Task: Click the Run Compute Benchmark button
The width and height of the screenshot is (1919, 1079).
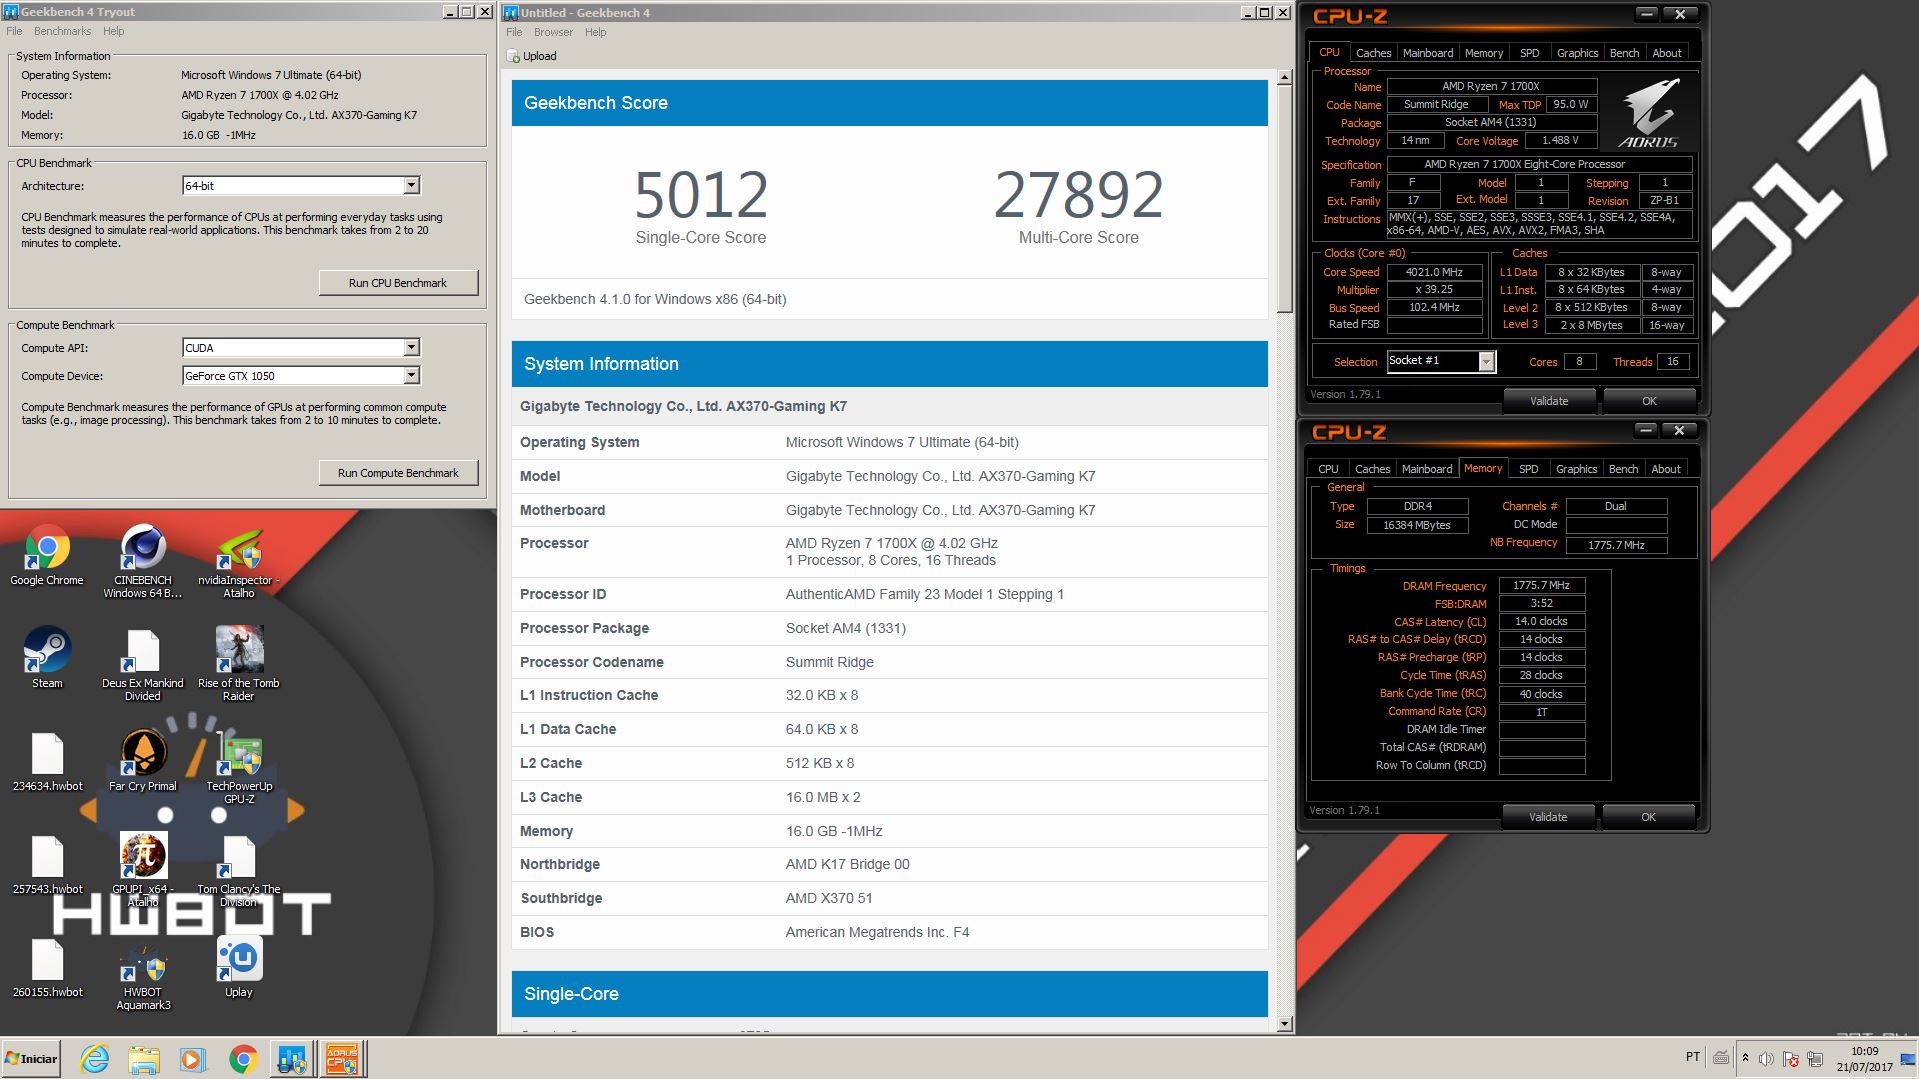Action: point(398,473)
